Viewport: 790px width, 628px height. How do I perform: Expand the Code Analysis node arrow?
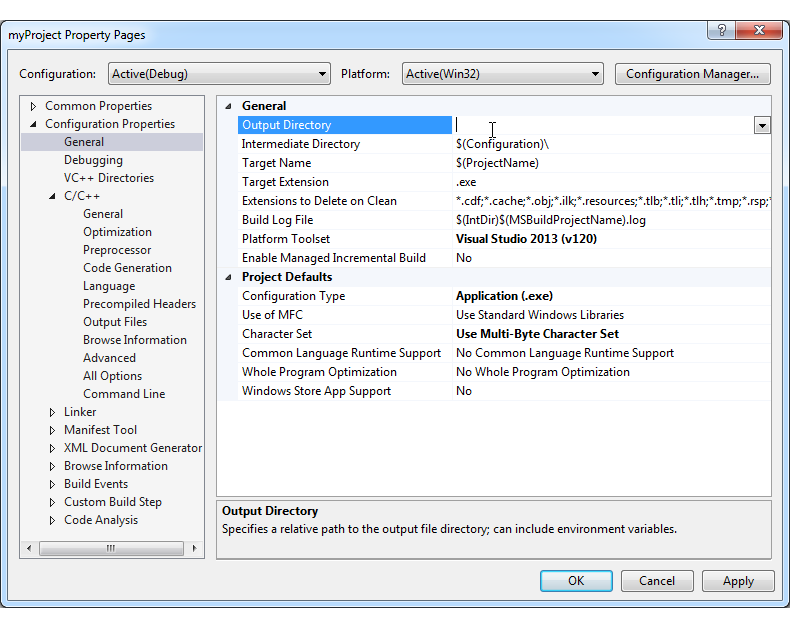(52, 520)
